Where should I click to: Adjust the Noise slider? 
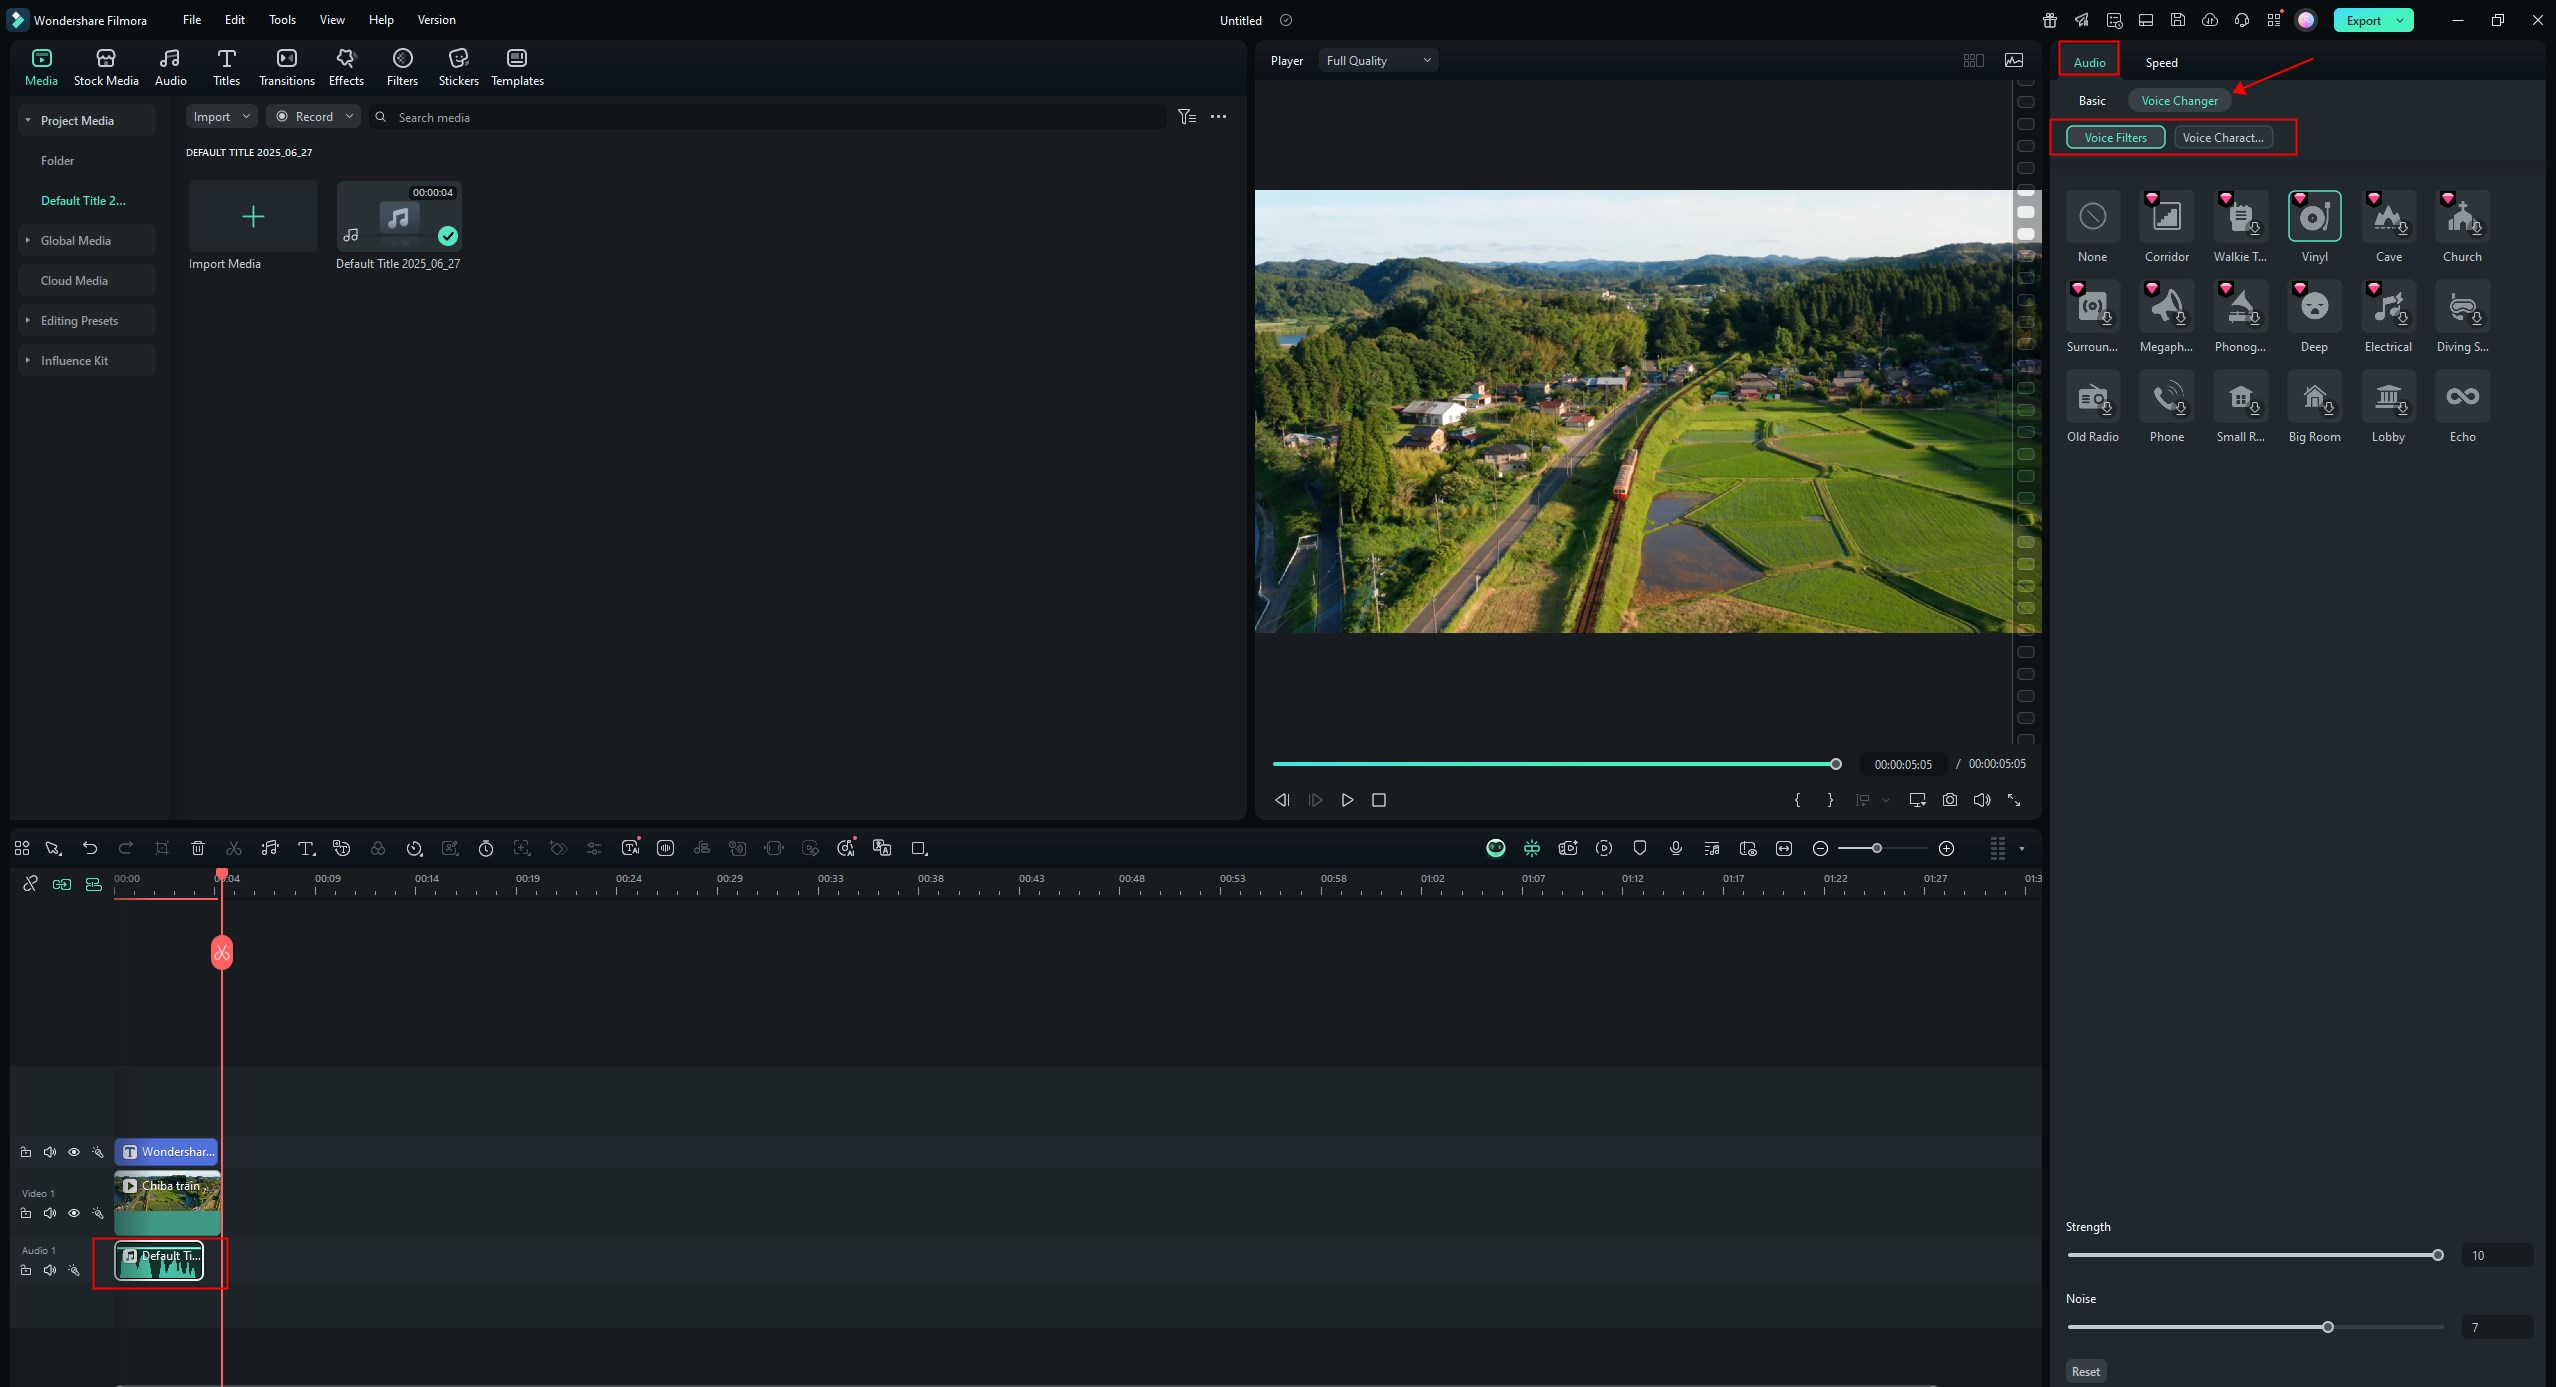pyautogui.click(x=2327, y=1327)
